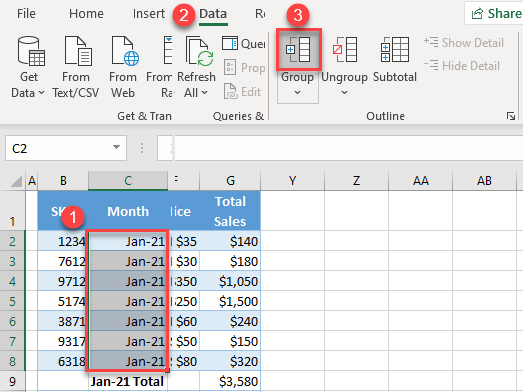
Task: Click the $150 sales cell
Action: click(230, 341)
